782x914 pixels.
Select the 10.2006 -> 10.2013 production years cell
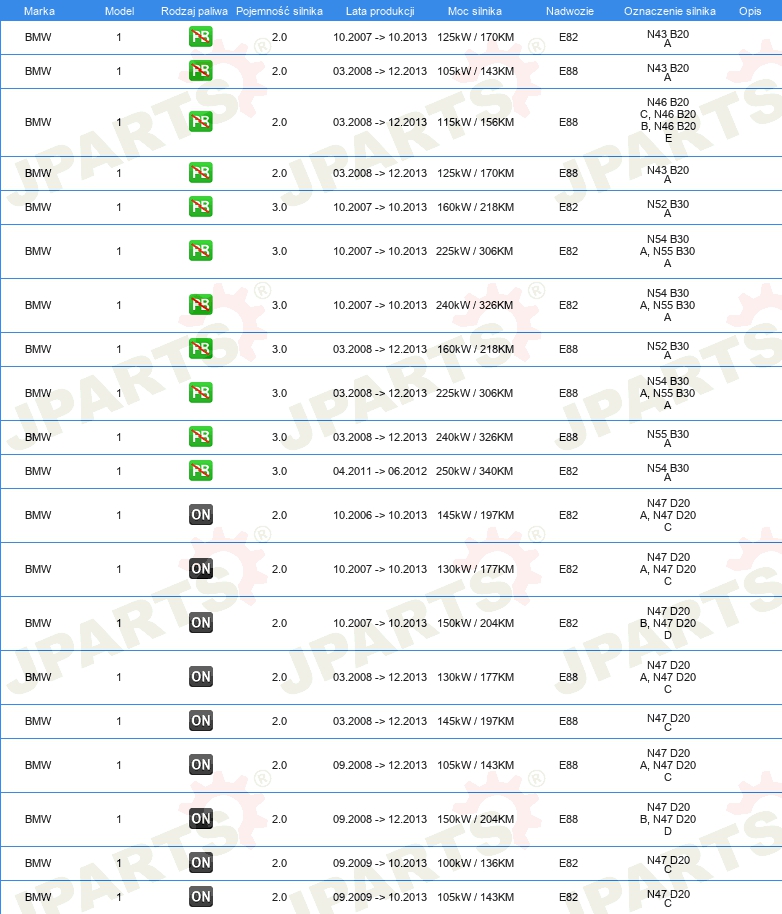(x=380, y=515)
